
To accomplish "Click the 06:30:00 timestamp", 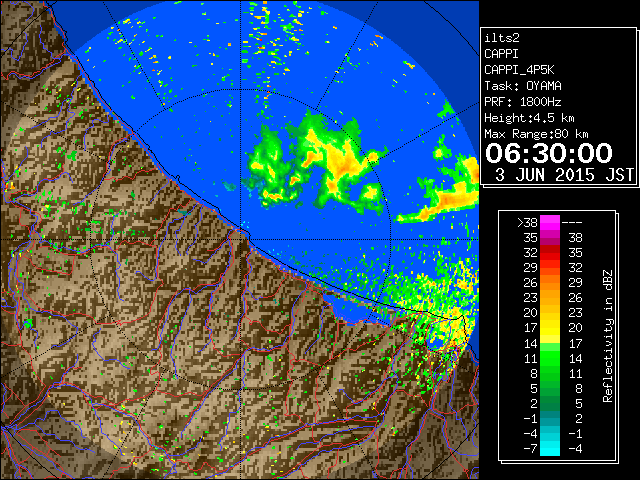I will pos(549,153).
